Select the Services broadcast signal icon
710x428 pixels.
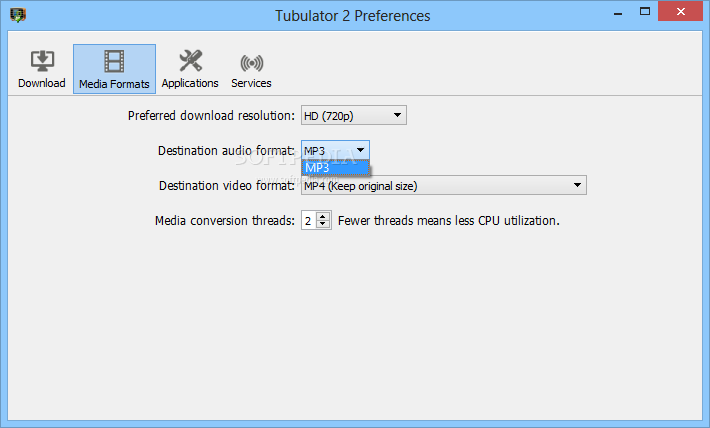click(x=252, y=63)
